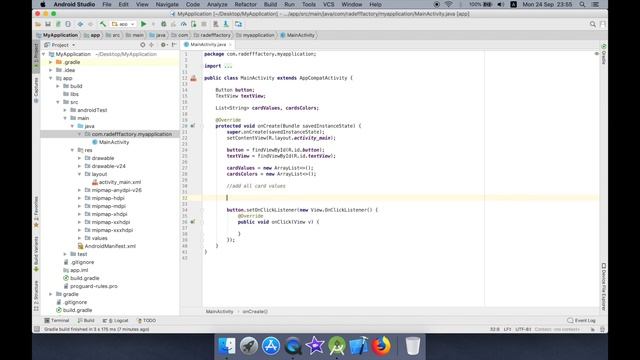Click the Profile app gauge icon

click(x=184, y=24)
